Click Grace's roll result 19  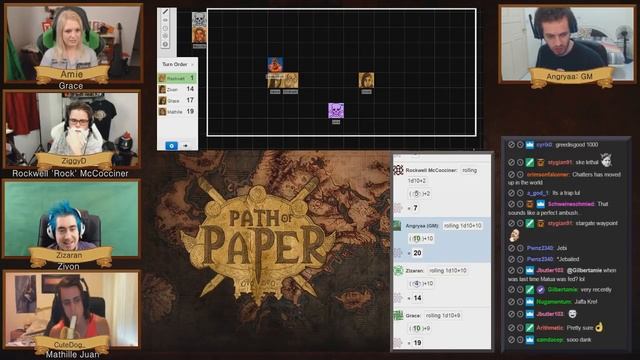[x=417, y=343]
